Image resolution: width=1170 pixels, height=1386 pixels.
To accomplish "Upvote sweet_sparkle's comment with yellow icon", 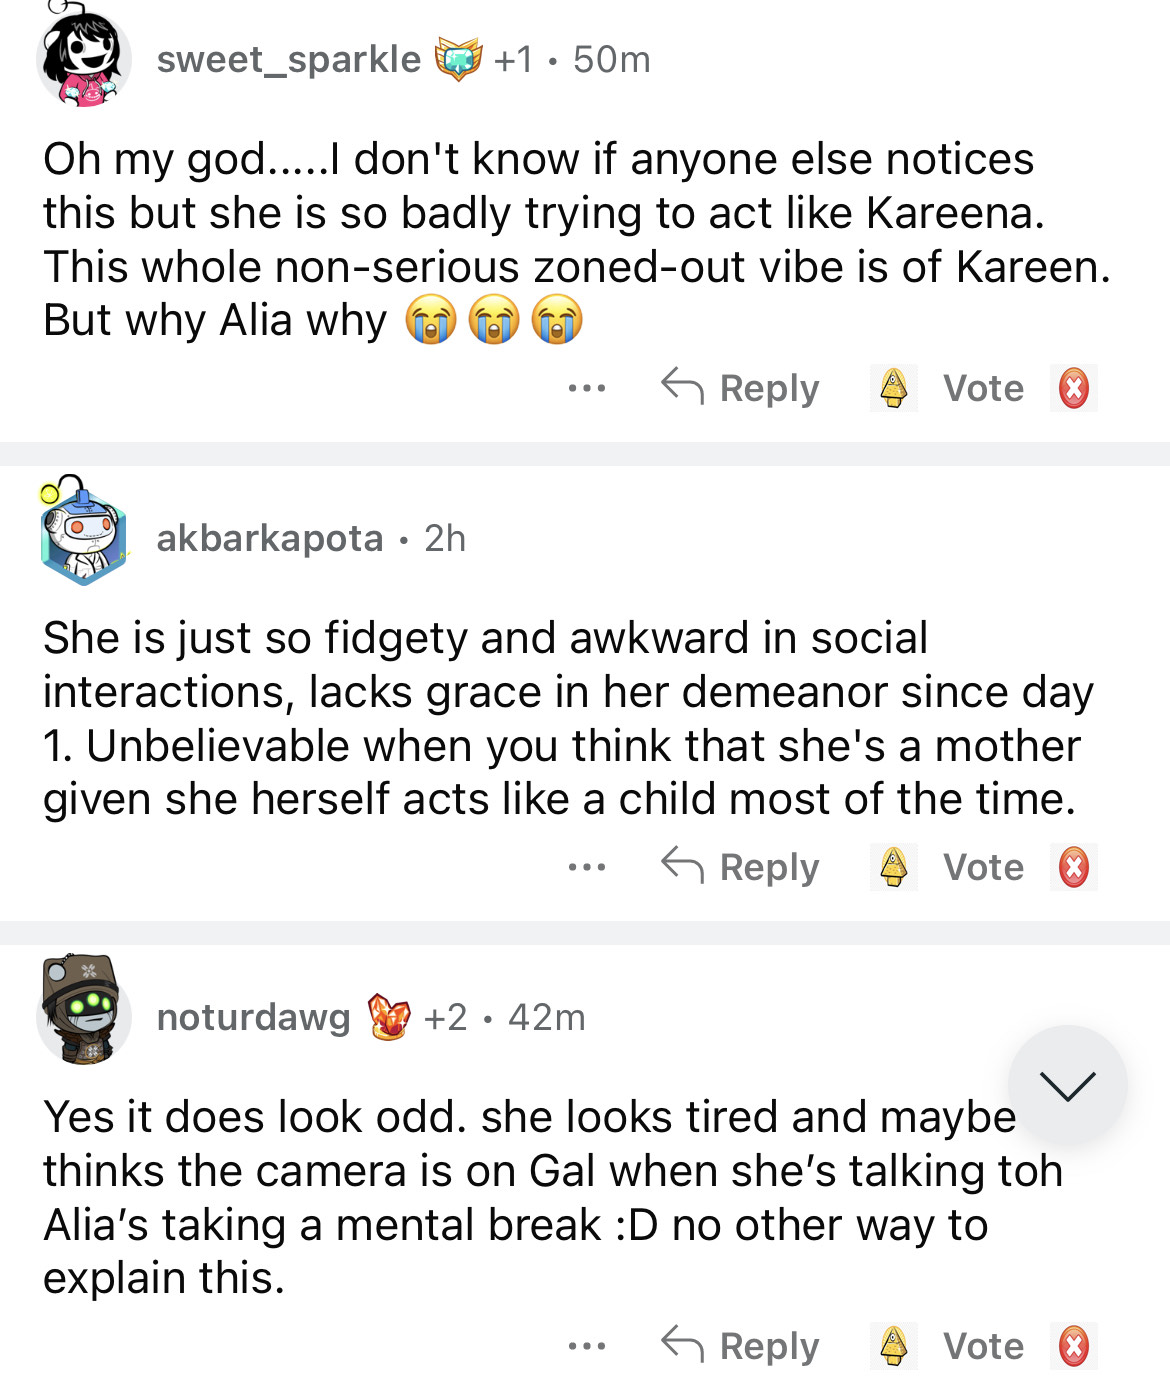I will pyautogui.click(x=893, y=388).
